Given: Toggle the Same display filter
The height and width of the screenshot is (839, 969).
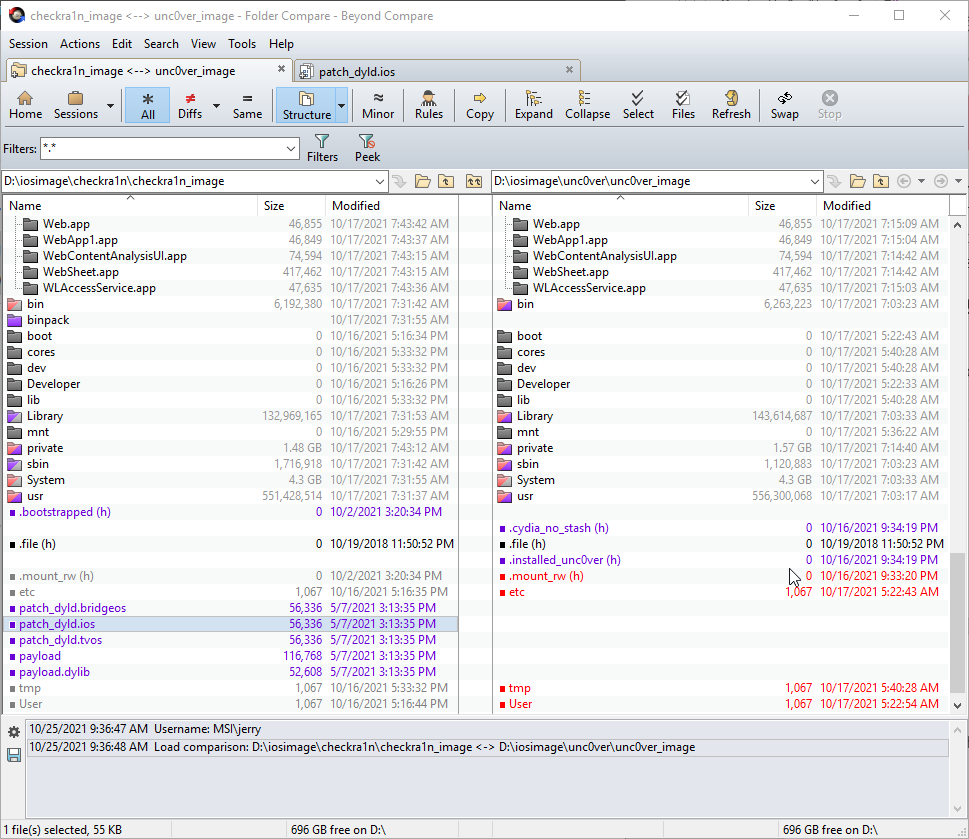Looking at the screenshot, I should click(x=247, y=105).
